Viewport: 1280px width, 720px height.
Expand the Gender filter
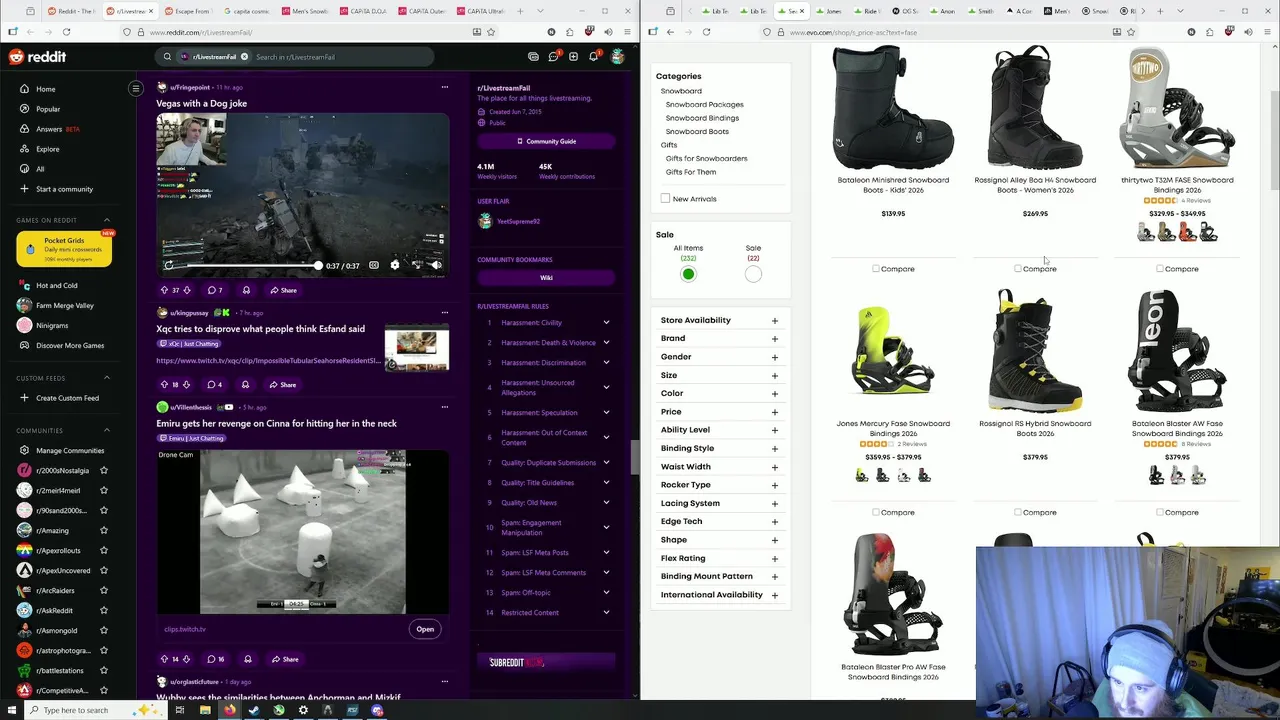(x=775, y=357)
